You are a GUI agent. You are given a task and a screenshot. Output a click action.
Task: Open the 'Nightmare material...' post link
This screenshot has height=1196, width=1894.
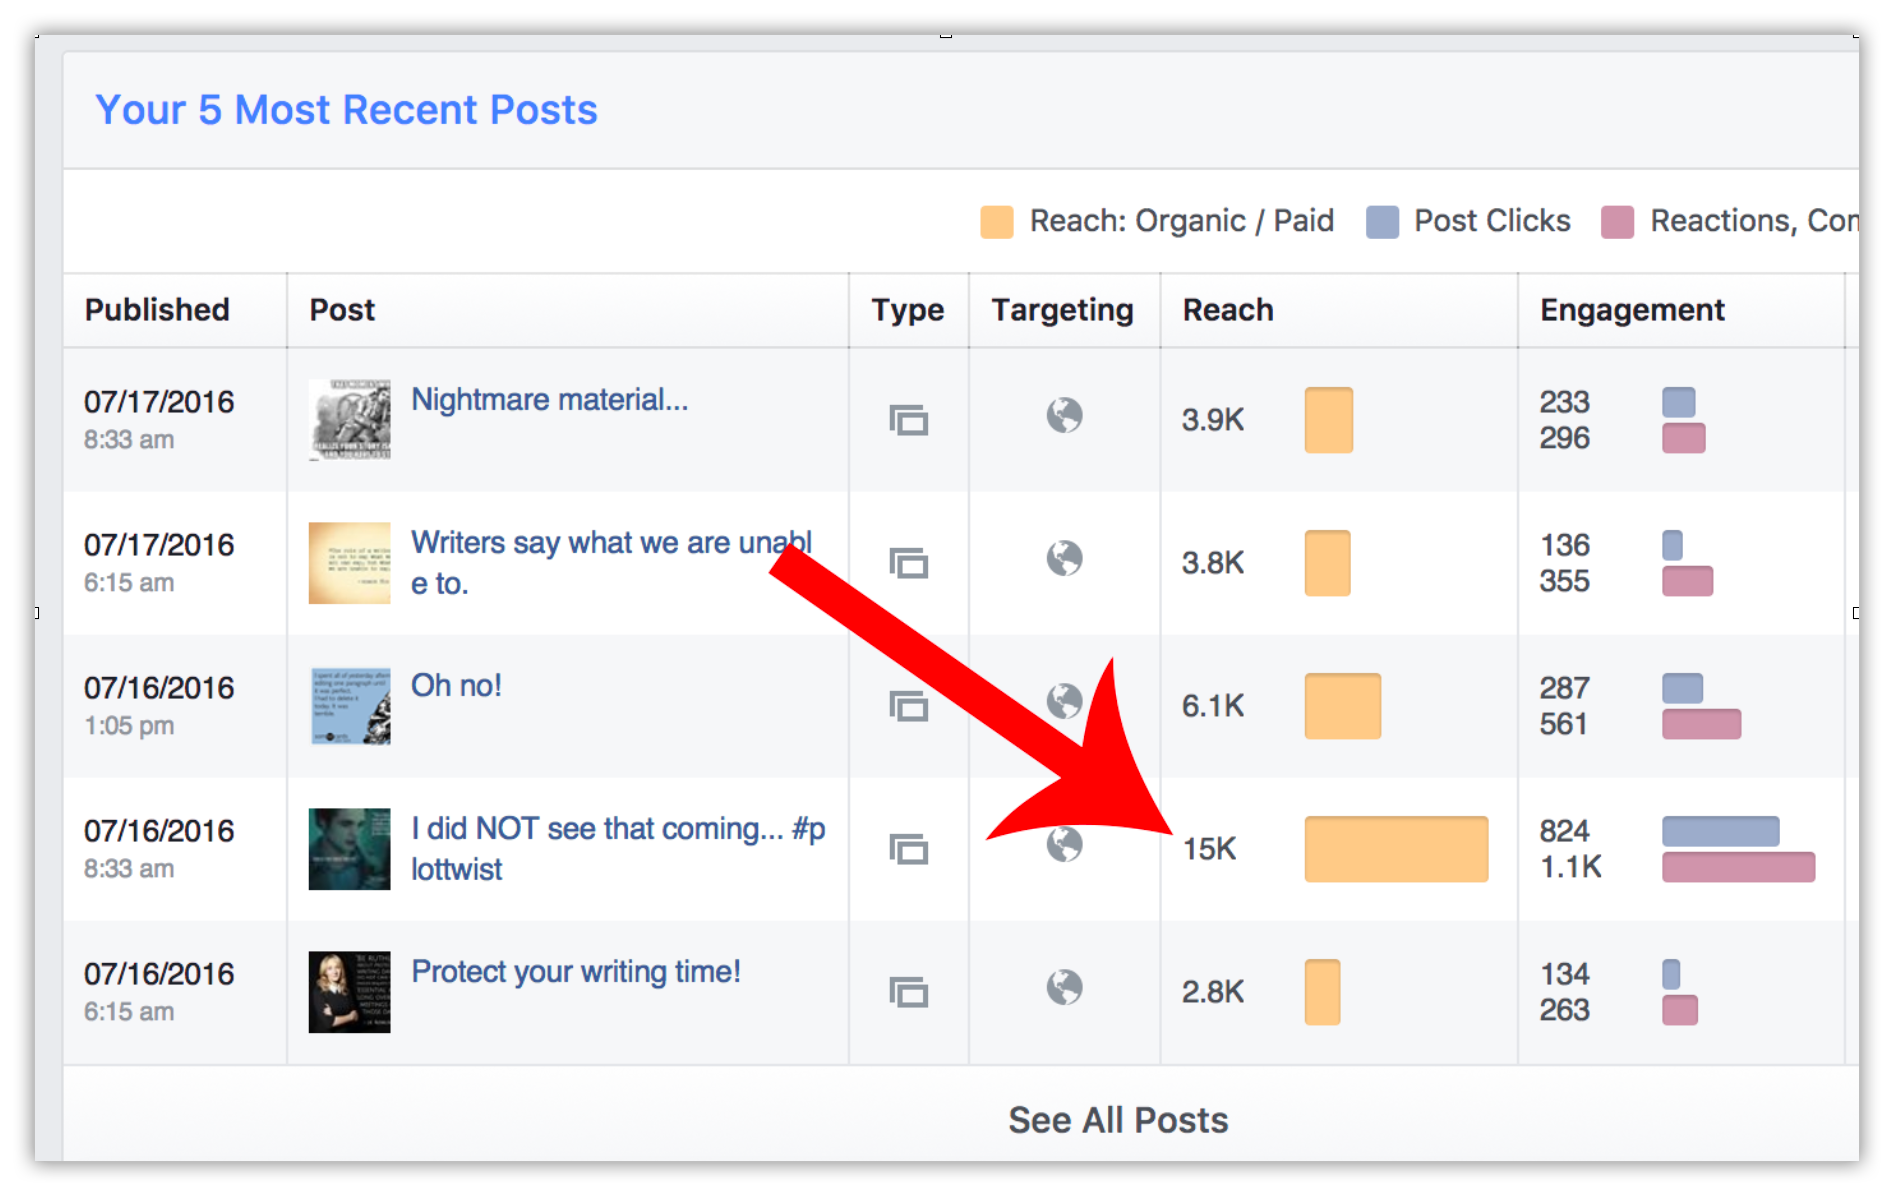(549, 400)
